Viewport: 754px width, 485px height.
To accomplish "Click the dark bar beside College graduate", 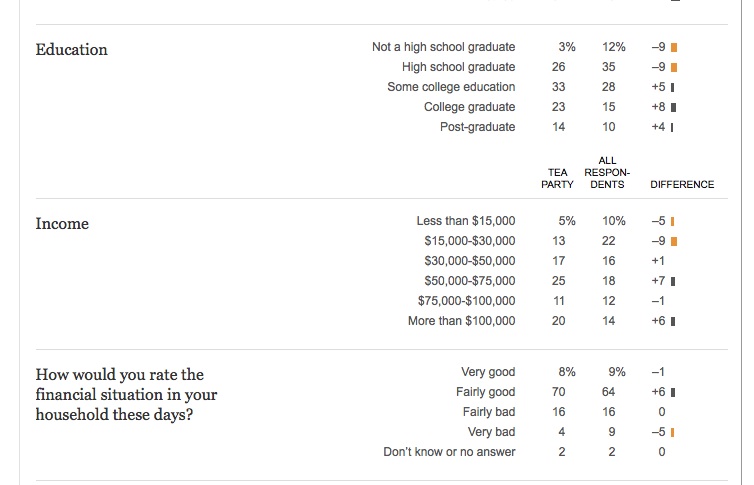I will coord(675,107).
